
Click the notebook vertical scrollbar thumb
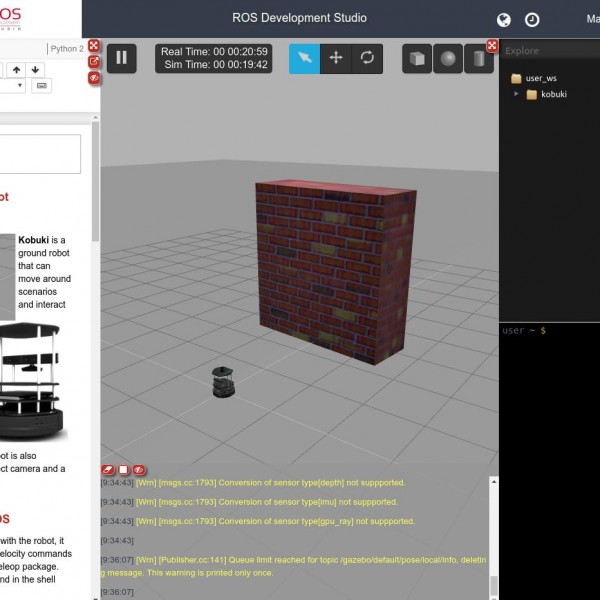pyautogui.click(x=95, y=181)
